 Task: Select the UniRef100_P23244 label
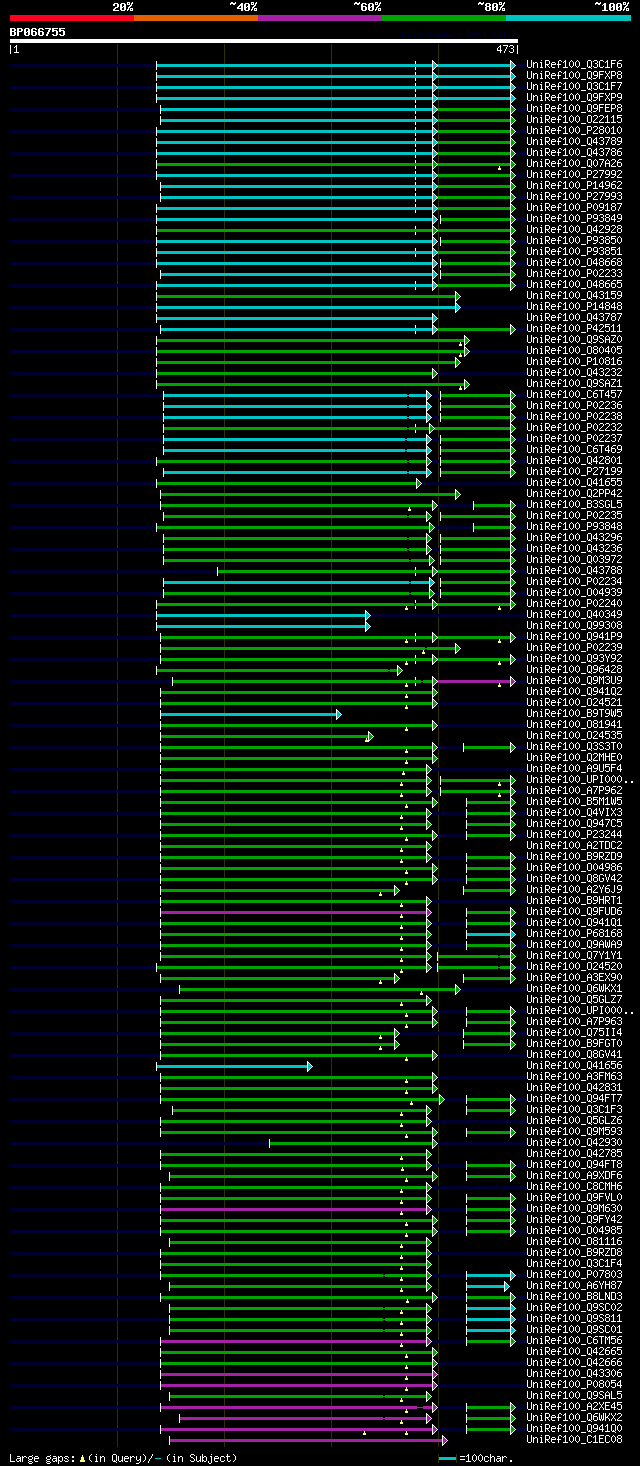click(574, 834)
